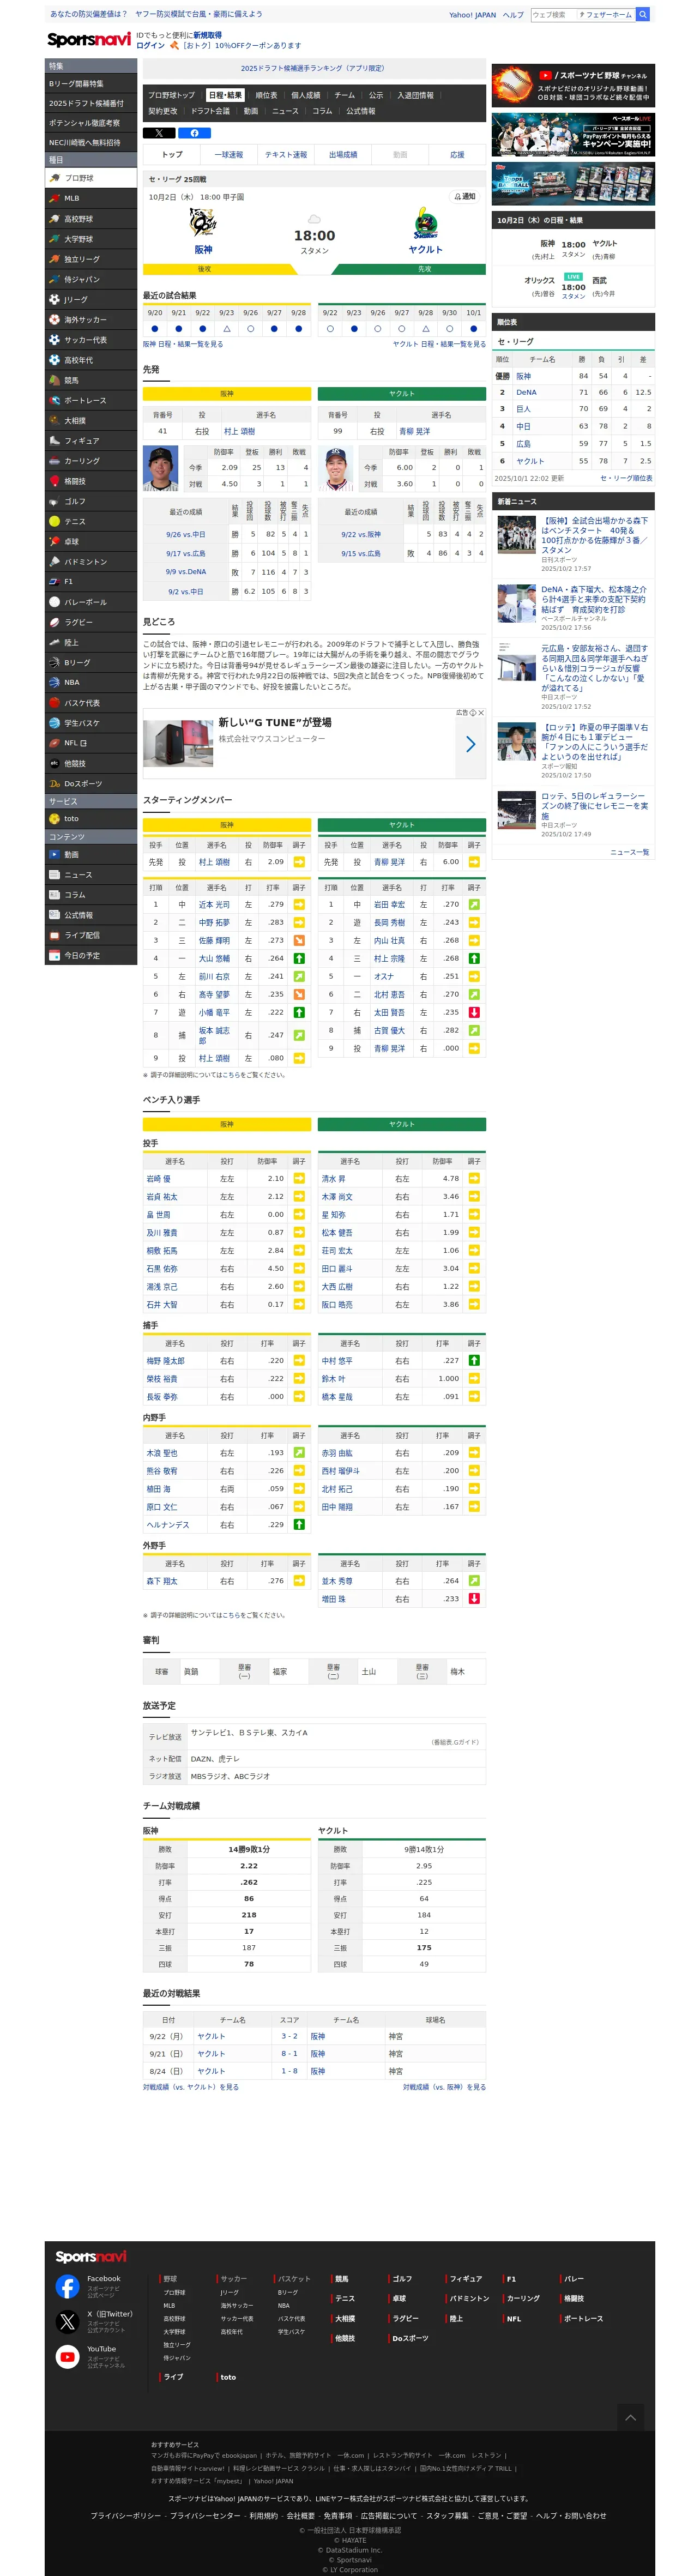Select the toto service icon

tap(54, 818)
